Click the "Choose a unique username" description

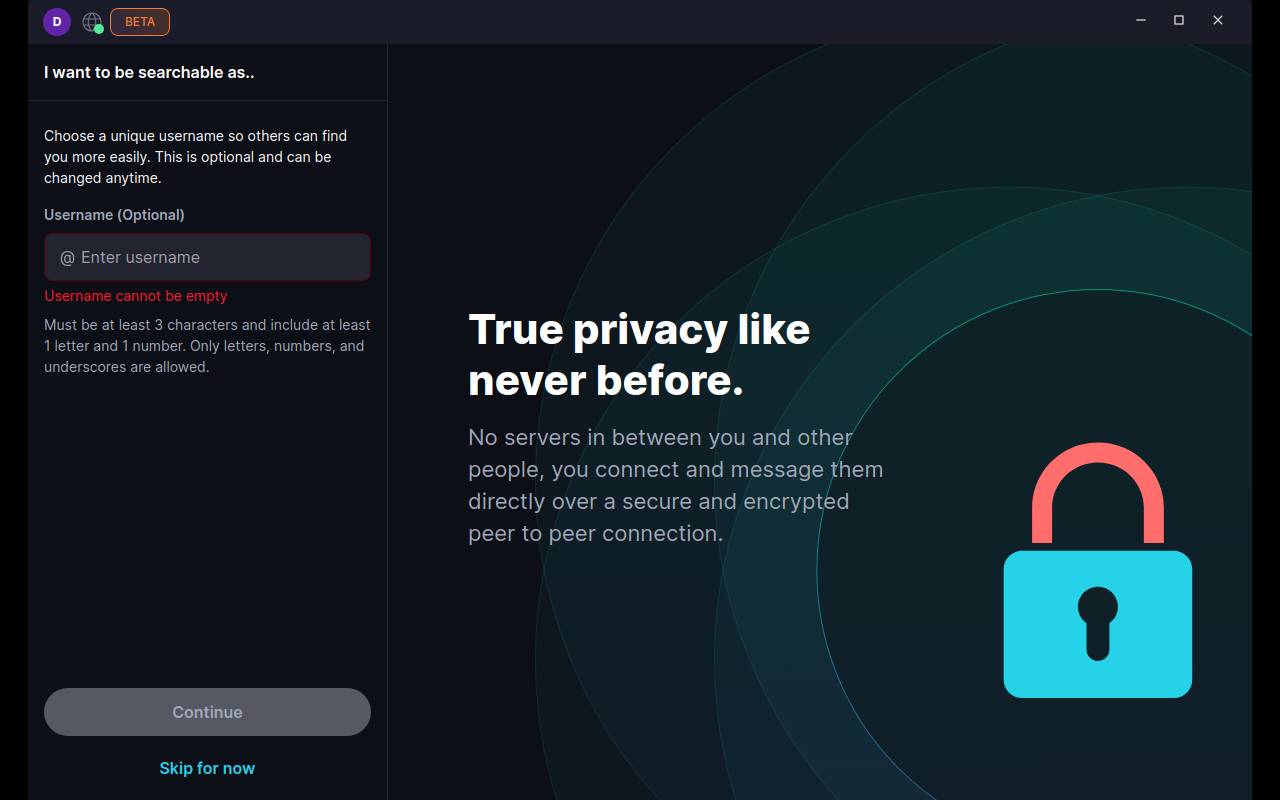[195, 157]
